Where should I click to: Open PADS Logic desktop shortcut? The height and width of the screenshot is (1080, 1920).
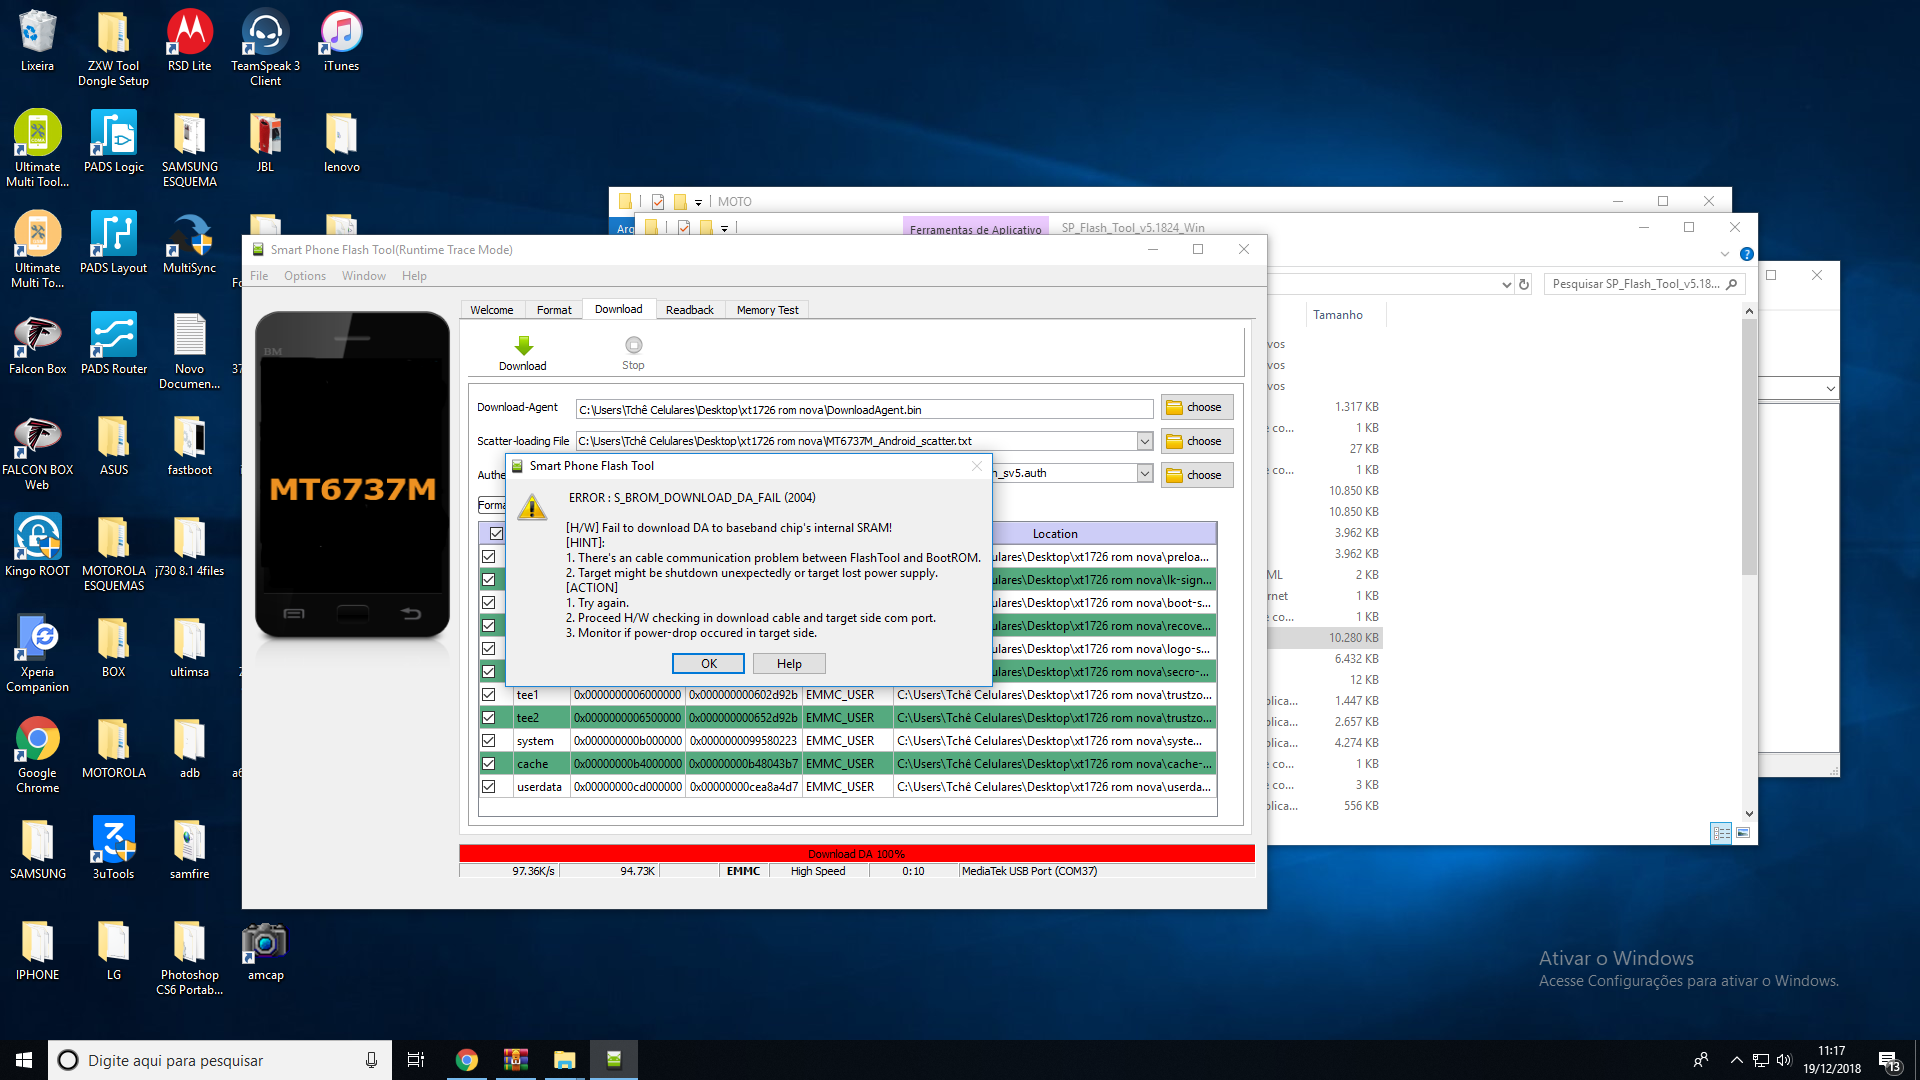(113, 142)
